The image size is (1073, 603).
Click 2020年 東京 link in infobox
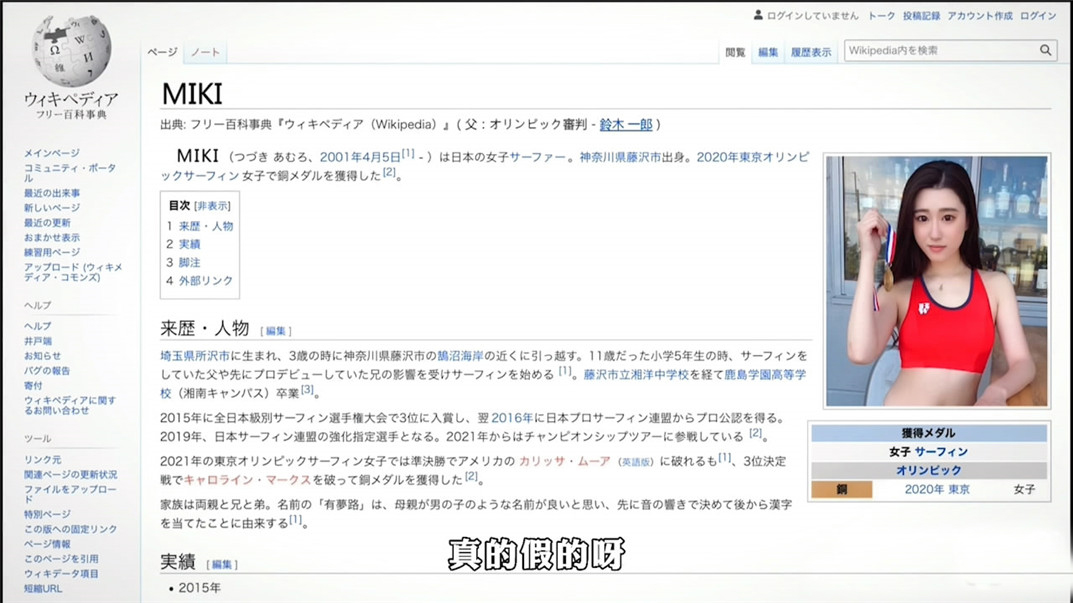937,489
